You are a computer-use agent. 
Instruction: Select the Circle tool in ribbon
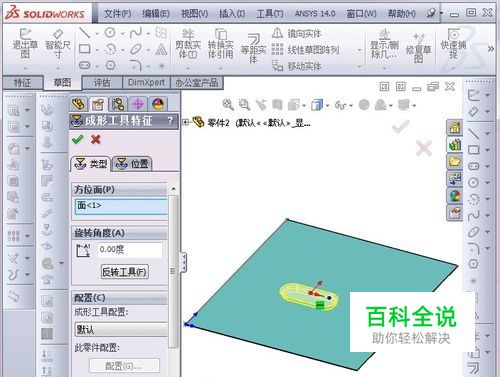(110, 33)
